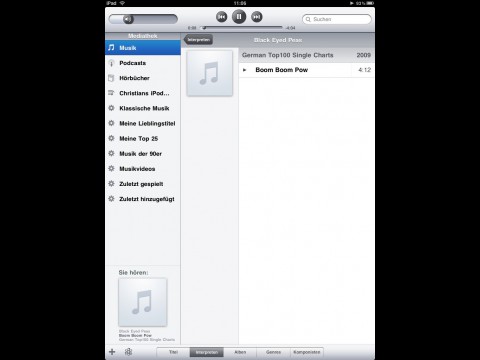Switch to the Komponisten tab
Image resolution: width=480 pixels, height=360 pixels.
click(x=307, y=352)
